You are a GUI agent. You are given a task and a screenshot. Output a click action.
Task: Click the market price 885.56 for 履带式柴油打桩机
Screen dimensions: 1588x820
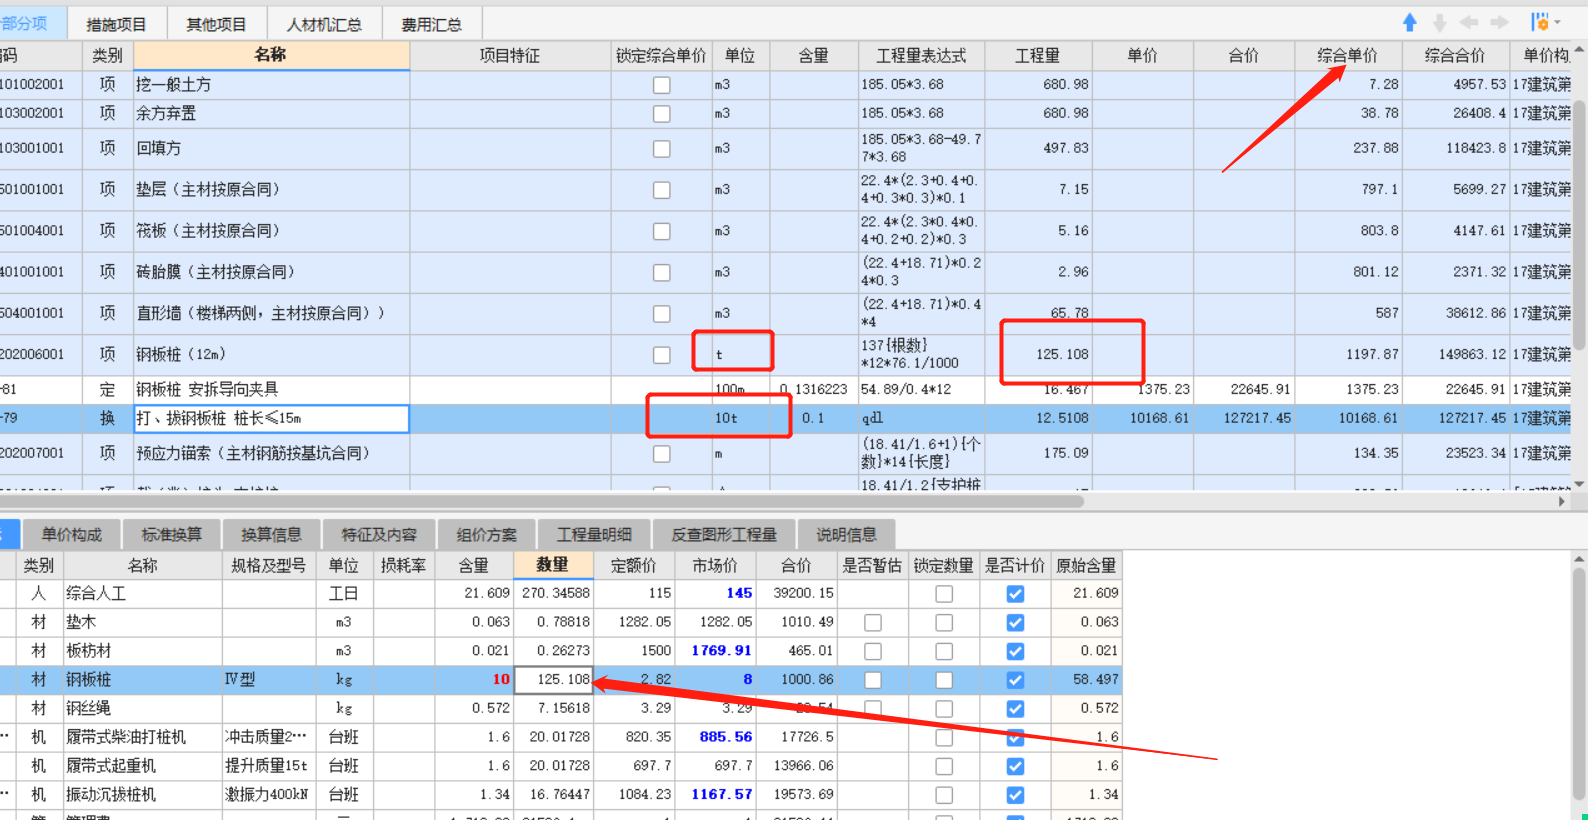[x=715, y=738]
